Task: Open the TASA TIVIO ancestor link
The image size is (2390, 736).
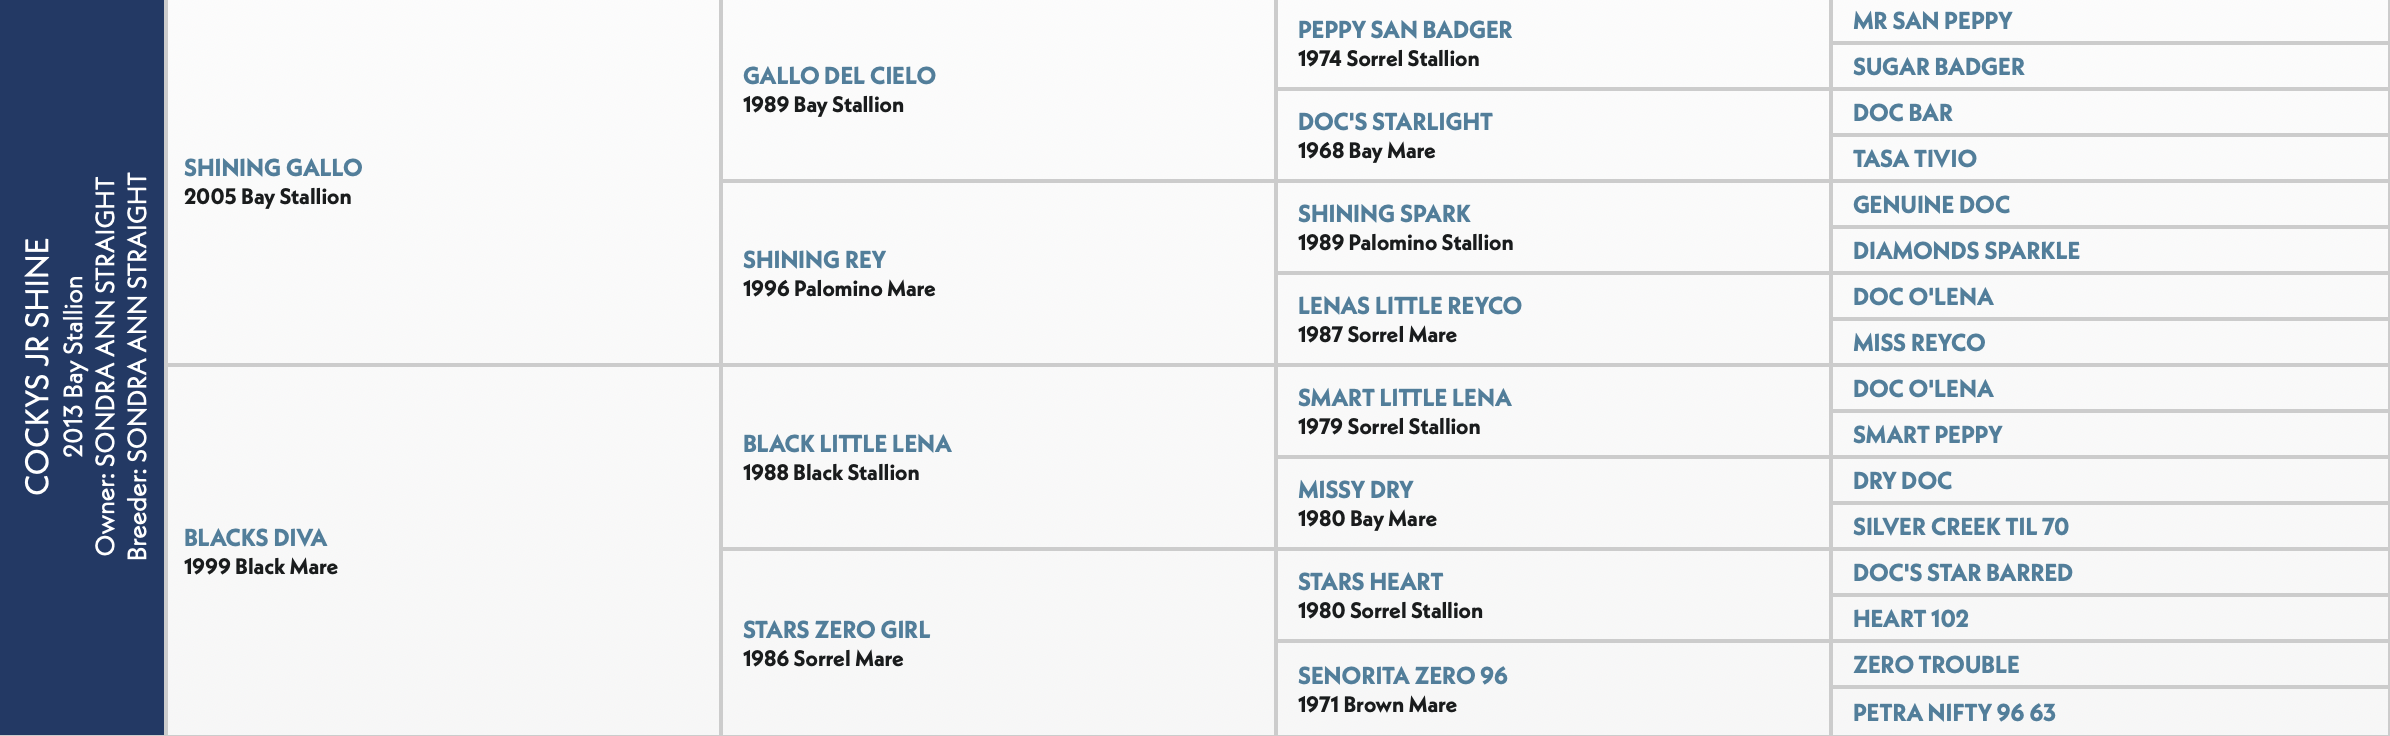Action: point(1914,159)
